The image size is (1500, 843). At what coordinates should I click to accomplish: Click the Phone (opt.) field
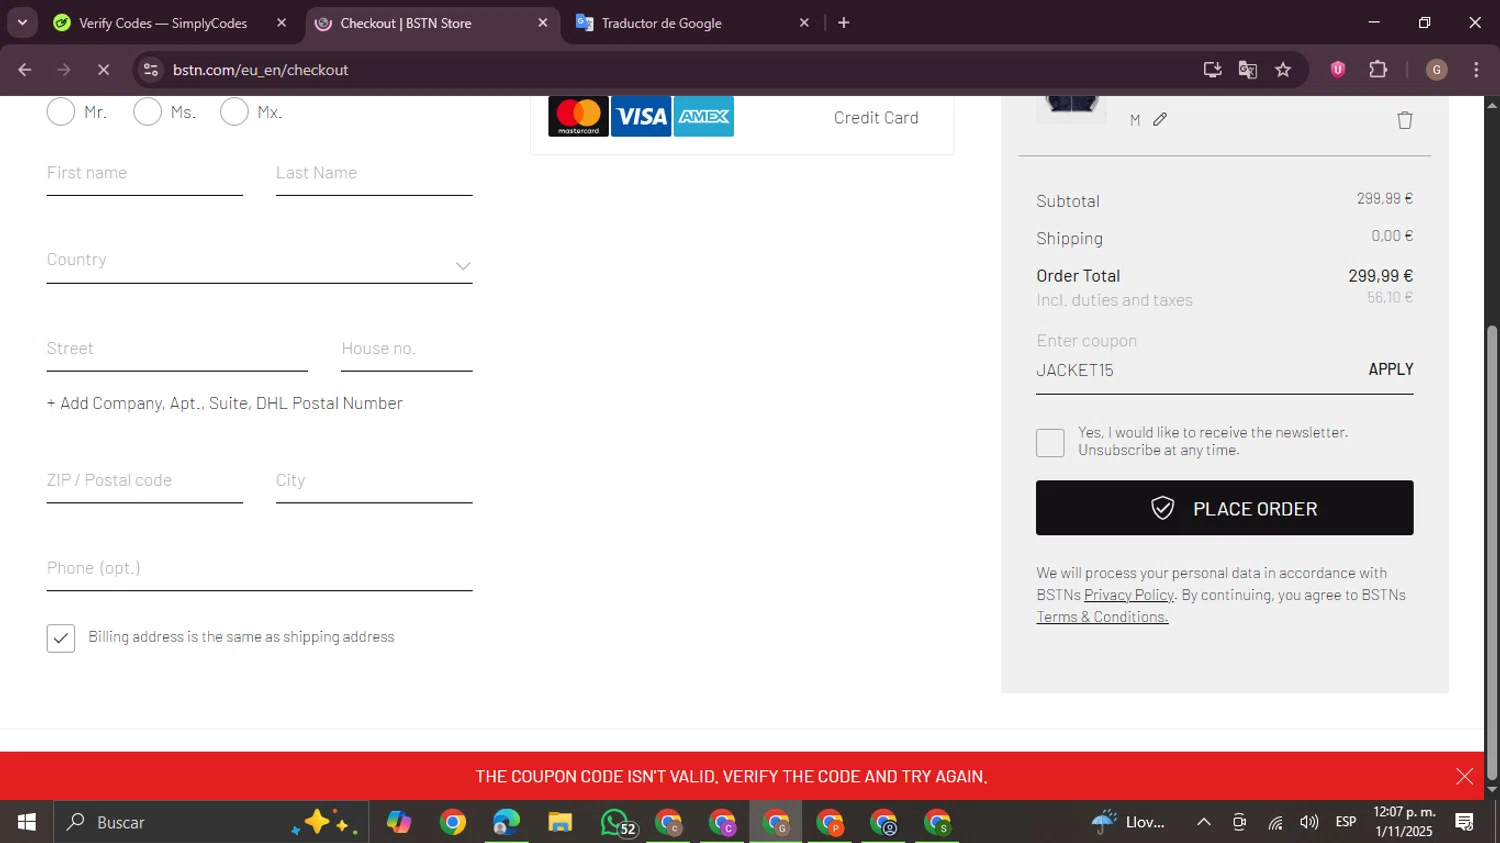[259, 570]
